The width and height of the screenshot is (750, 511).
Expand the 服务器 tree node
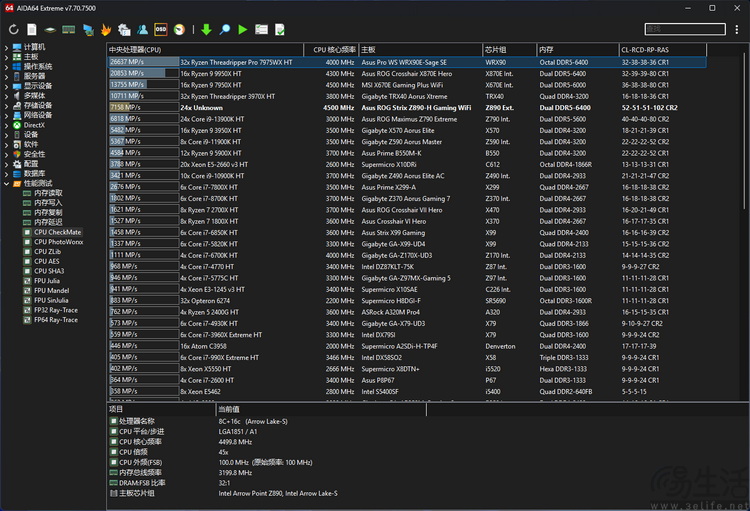[x=6, y=76]
